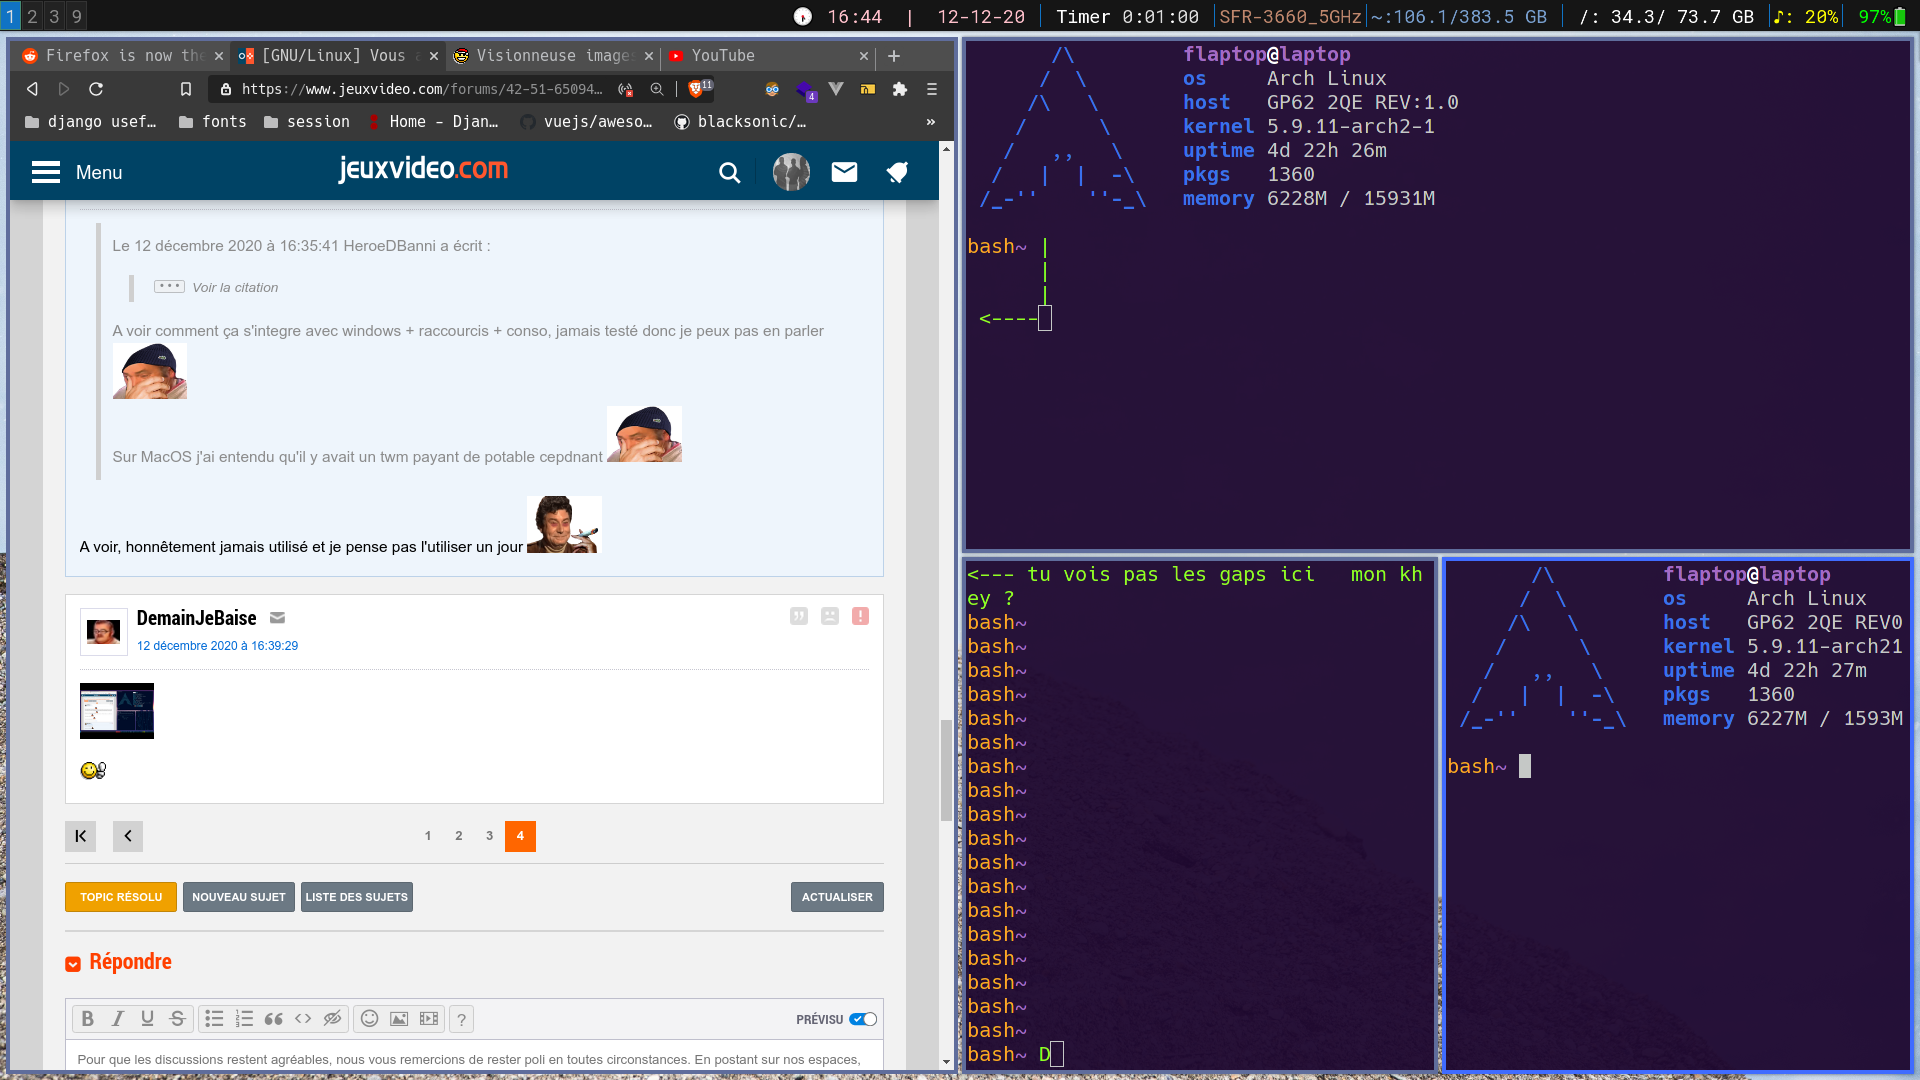The image size is (1920, 1080).
Task: Click the Actualiser button
Action: click(x=836, y=897)
